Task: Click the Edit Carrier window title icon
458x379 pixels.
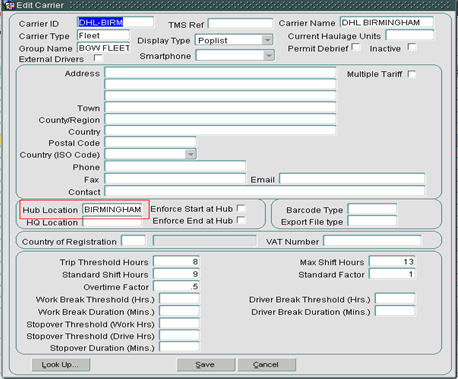Action: click(x=10, y=5)
